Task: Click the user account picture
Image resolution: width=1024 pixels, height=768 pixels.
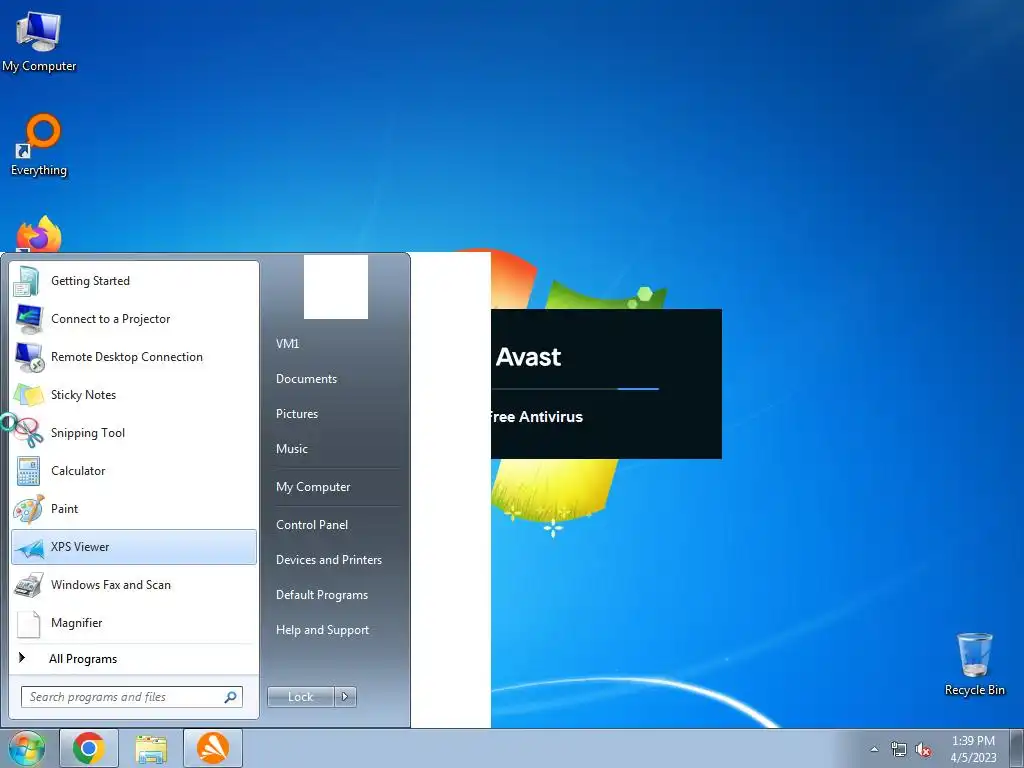Action: (336, 287)
